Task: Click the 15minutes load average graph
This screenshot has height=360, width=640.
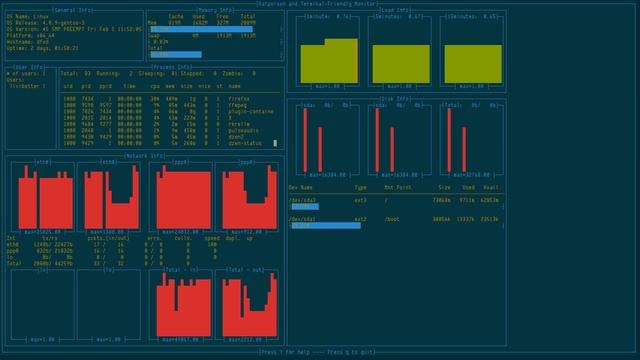Action: click(x=472, y=51)
